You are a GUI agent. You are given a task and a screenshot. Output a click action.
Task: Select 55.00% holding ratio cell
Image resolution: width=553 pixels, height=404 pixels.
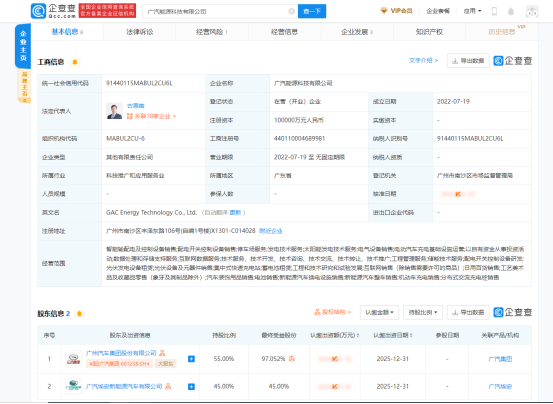(x=224, y=359)
